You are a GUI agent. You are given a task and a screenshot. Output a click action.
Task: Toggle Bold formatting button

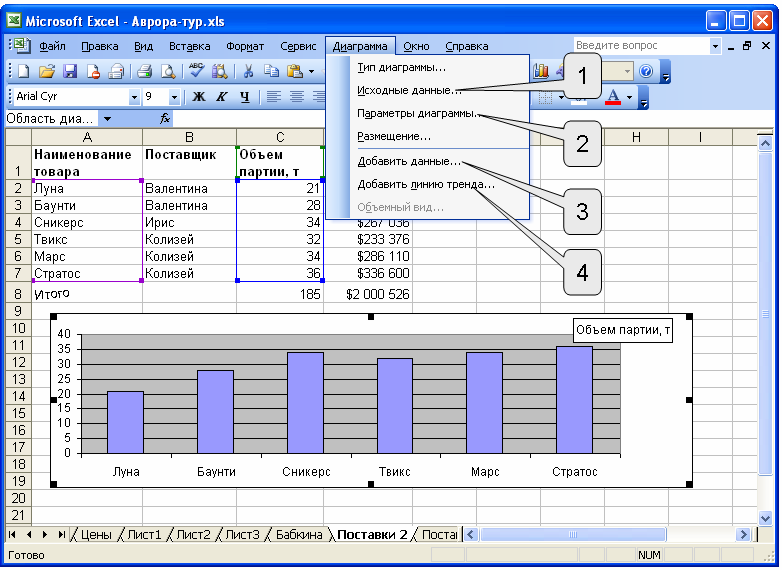pyautogui.click(x=199, y=96)
